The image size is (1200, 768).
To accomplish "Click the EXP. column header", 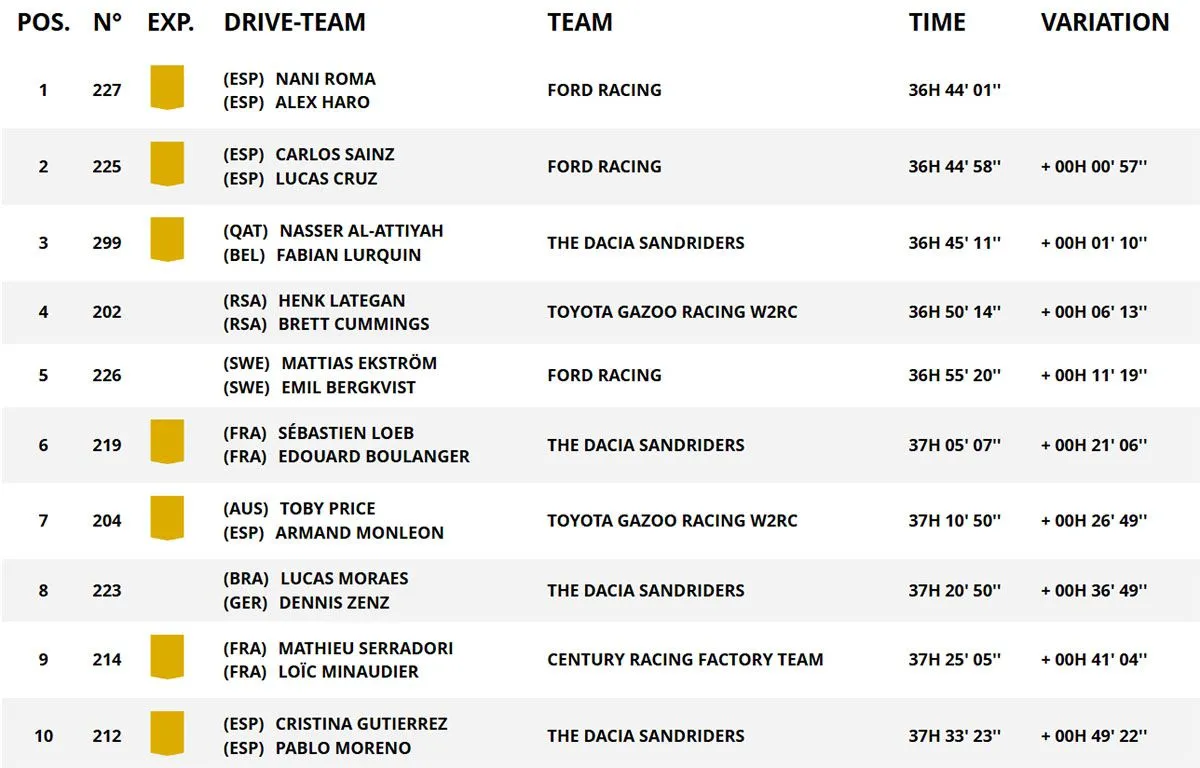I will 170,22.
